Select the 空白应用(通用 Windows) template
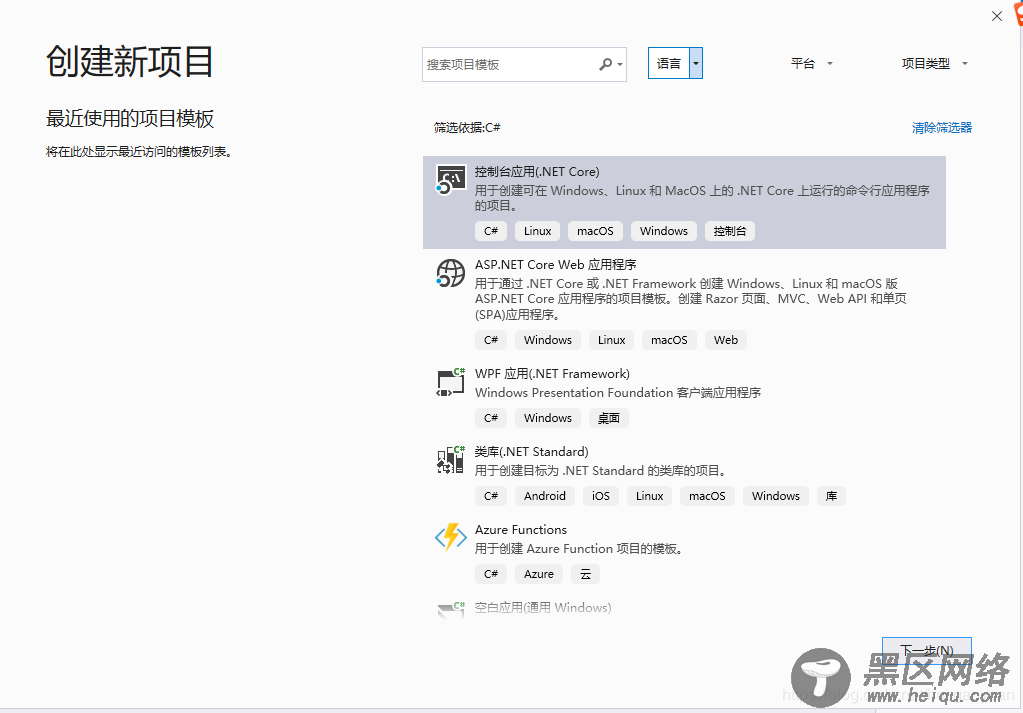The image size is (1023, 713). pos(543,608)
